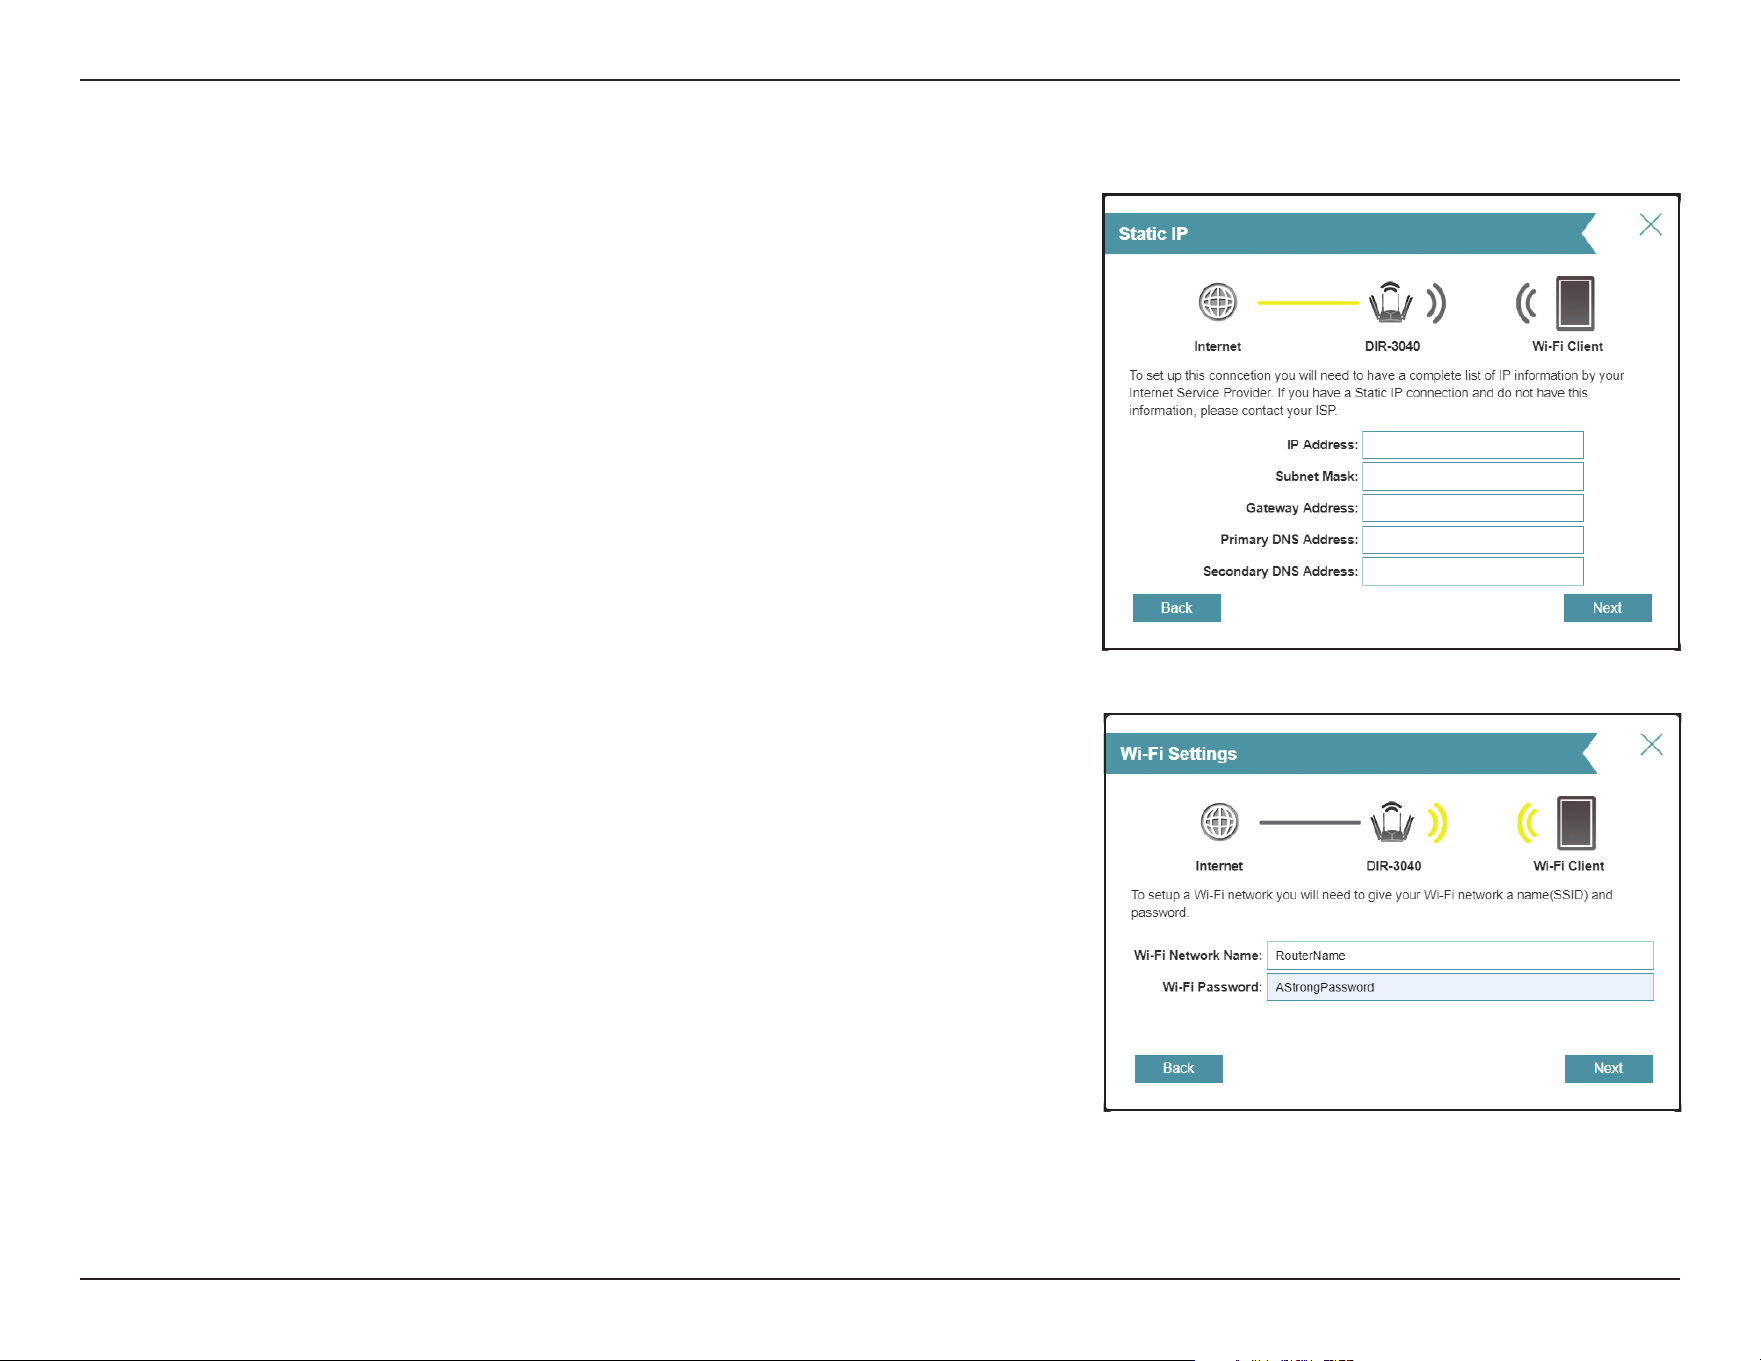Click the Wi-Fi Network Name field
The height and width of the screenshot is (1361, 1761).
point(1460,955)
